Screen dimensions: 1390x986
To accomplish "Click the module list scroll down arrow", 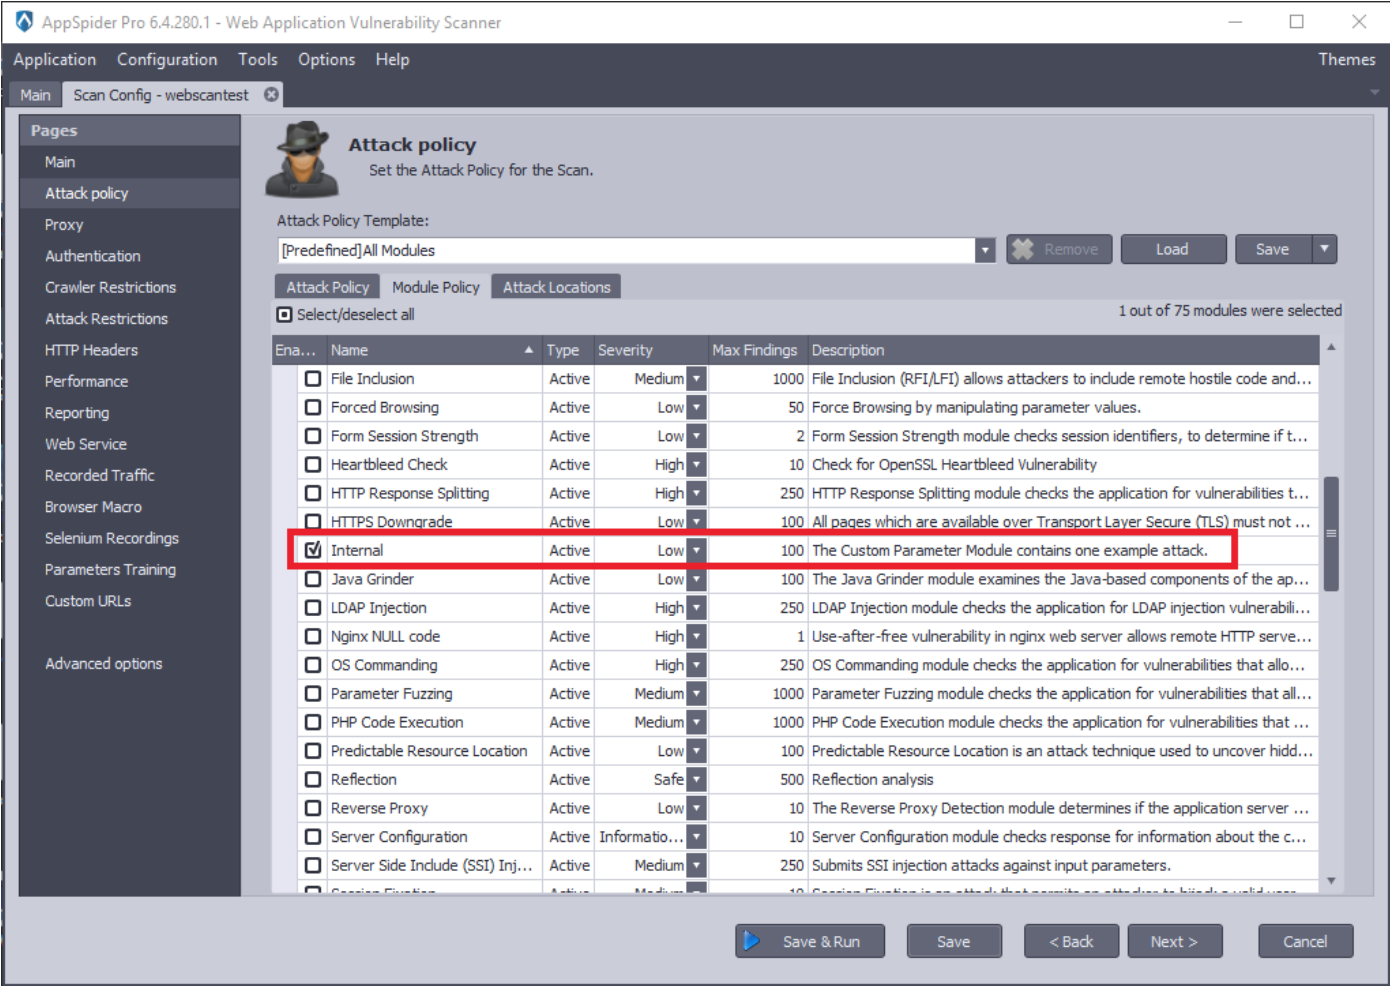I will (x=1331, y=881).
